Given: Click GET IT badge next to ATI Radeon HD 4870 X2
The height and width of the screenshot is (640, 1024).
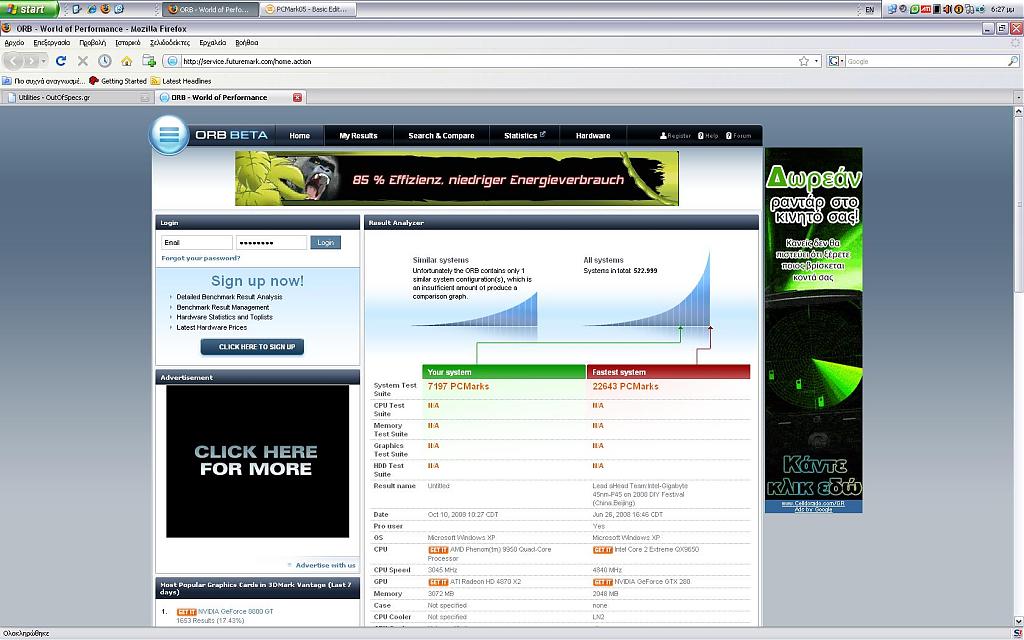Looking at the screenshot, I should [x=438, y=582].
